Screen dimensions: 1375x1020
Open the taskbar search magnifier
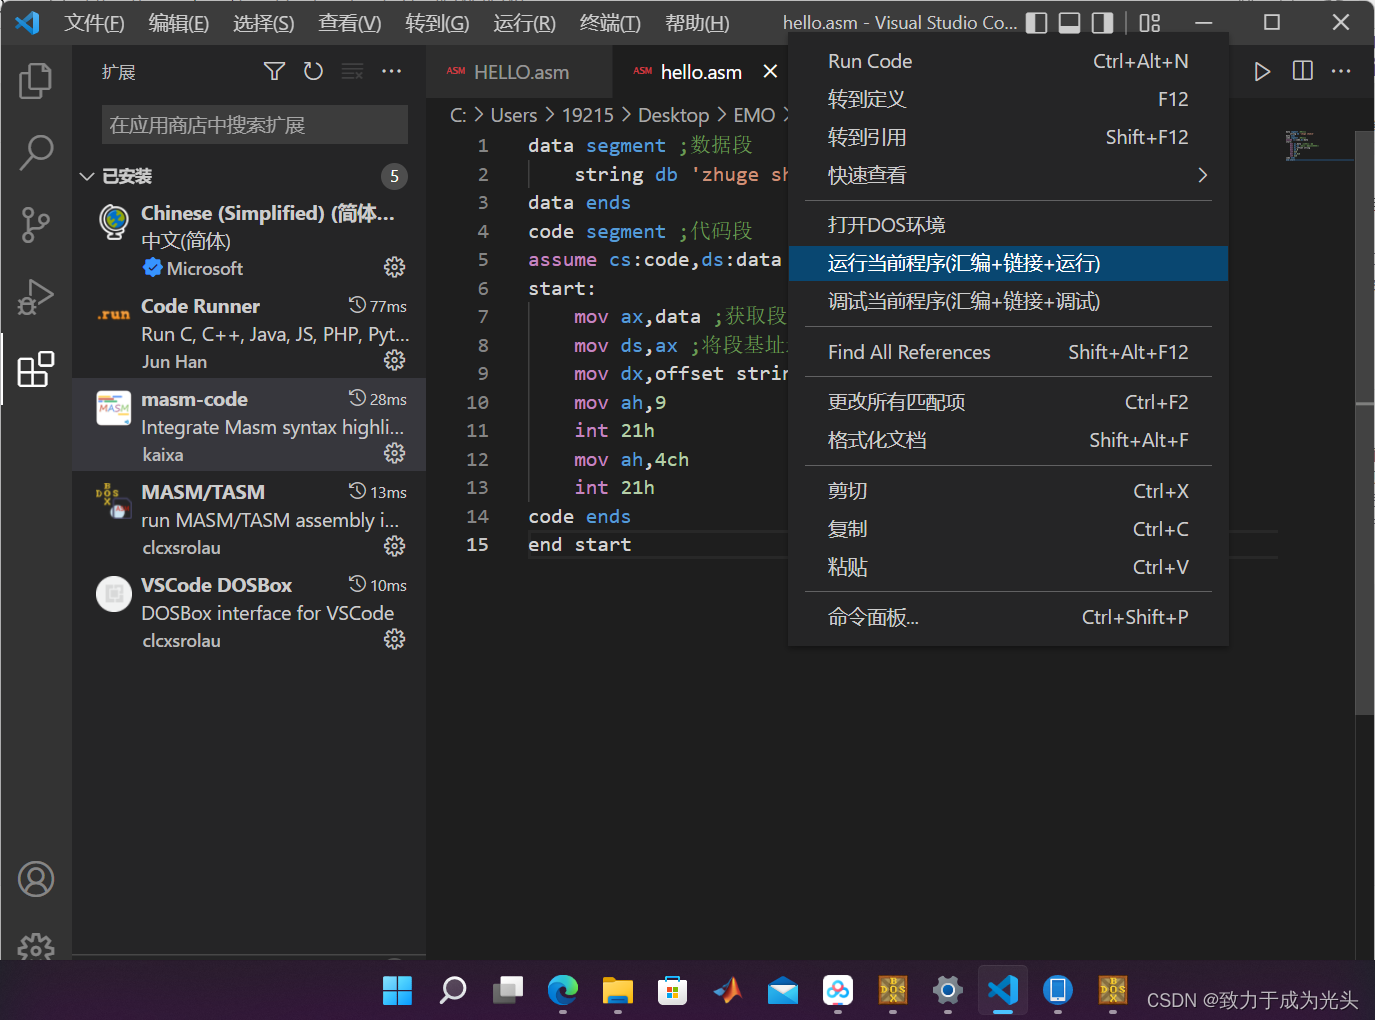(x=452, y=990)
